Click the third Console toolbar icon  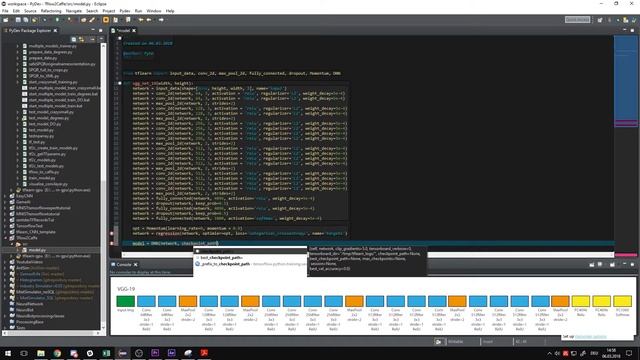coord(612,264)
